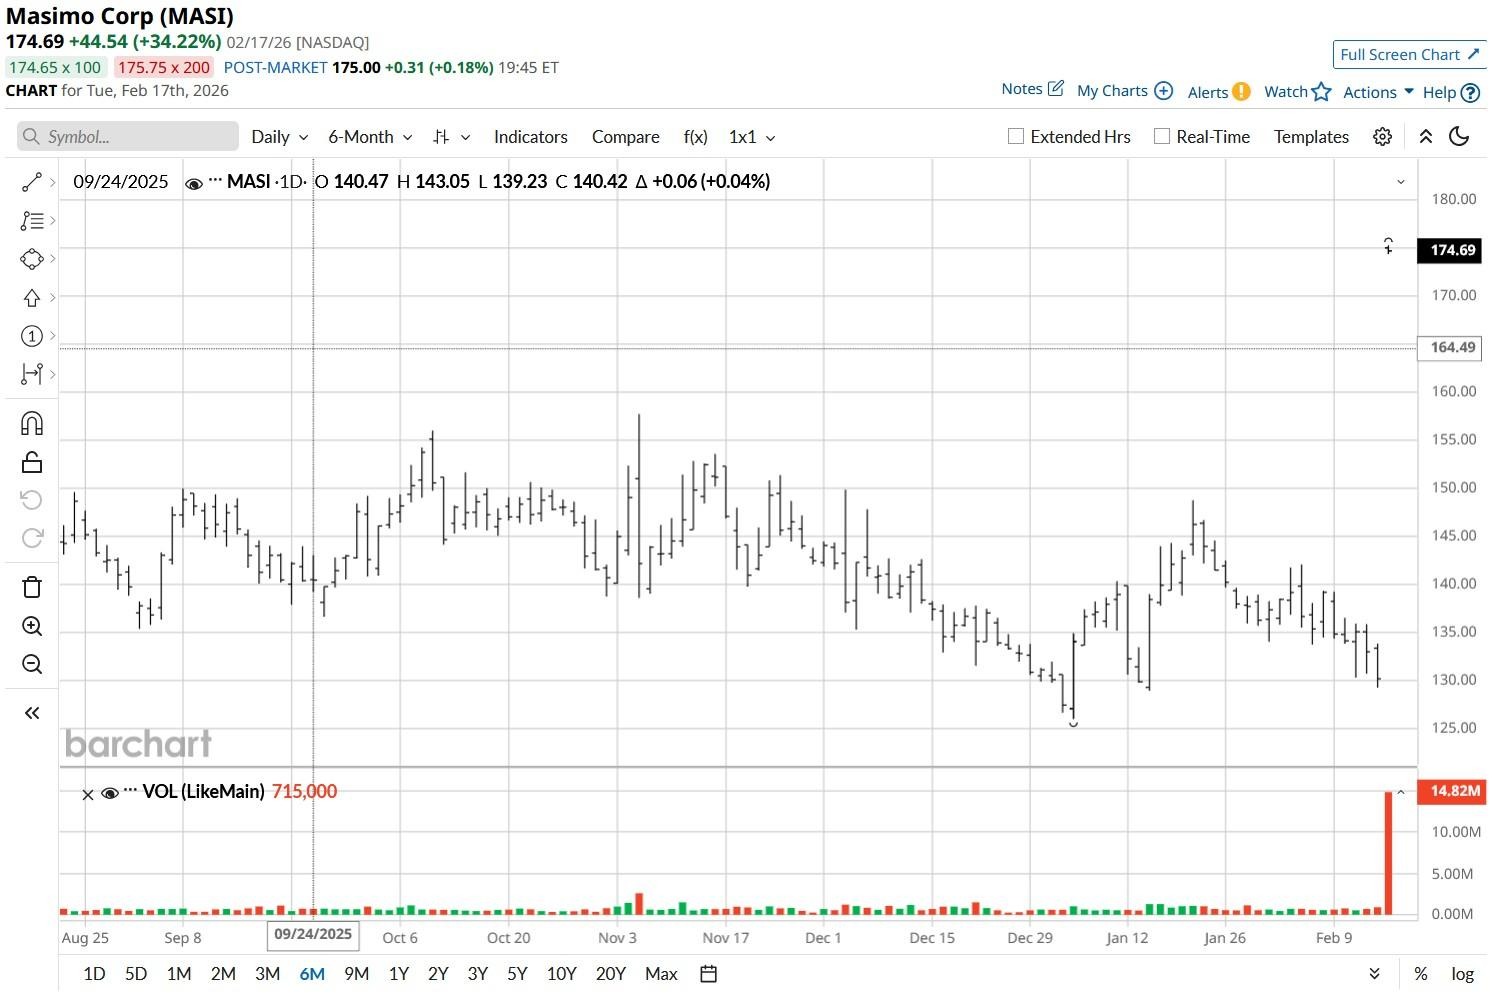1492x997 pixels.
Task: Collapse the left drawing toolbar
Action: [x=32, y=713]
